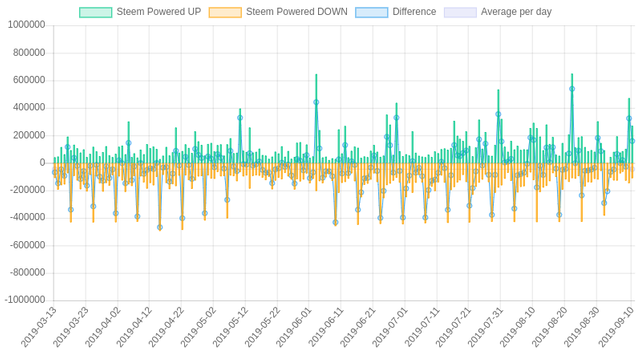Click the 2019-07-31 date label
This screenshot has height=361, width=640.
coord(485,327)
